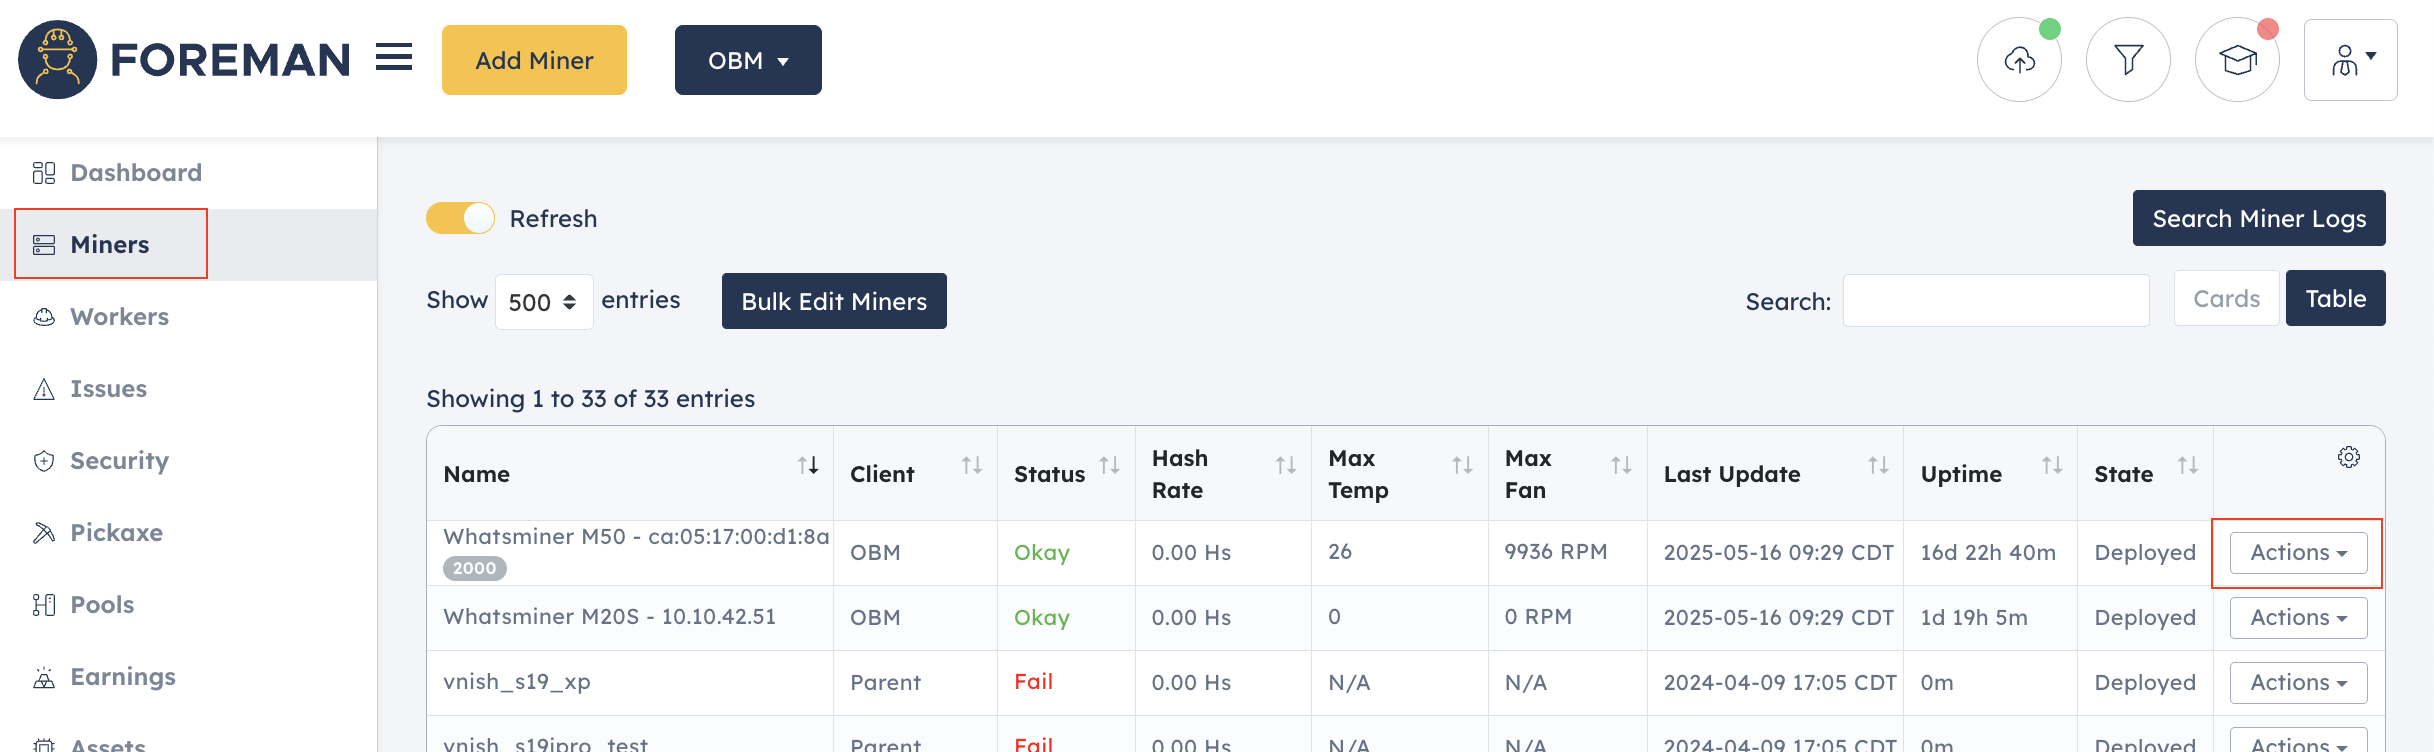Click Okay status of Whatsminer M20S

point(1042,618)
